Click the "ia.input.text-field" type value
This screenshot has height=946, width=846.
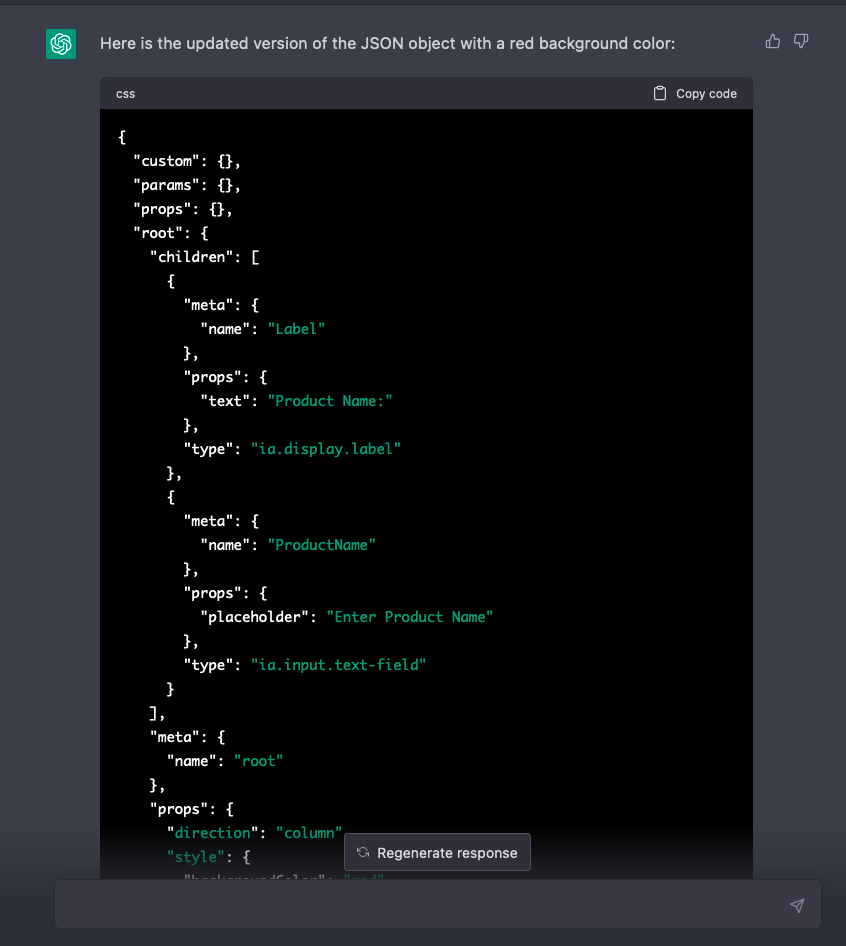(x=339, y=665)
